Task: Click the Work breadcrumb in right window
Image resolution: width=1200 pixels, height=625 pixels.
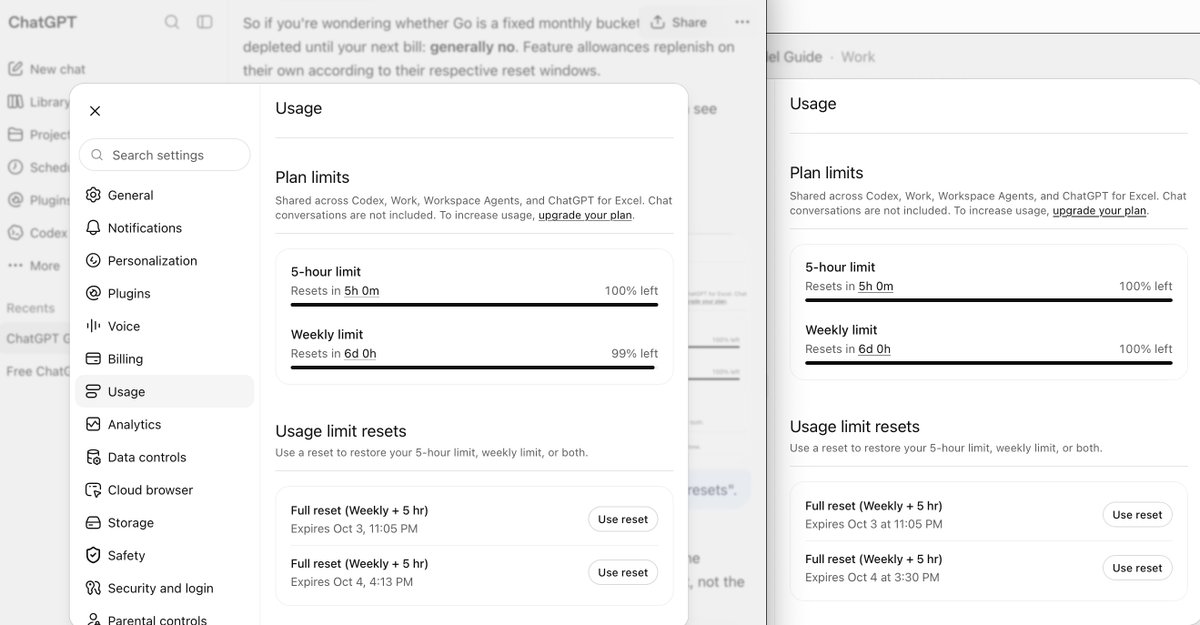Action: 858,57
